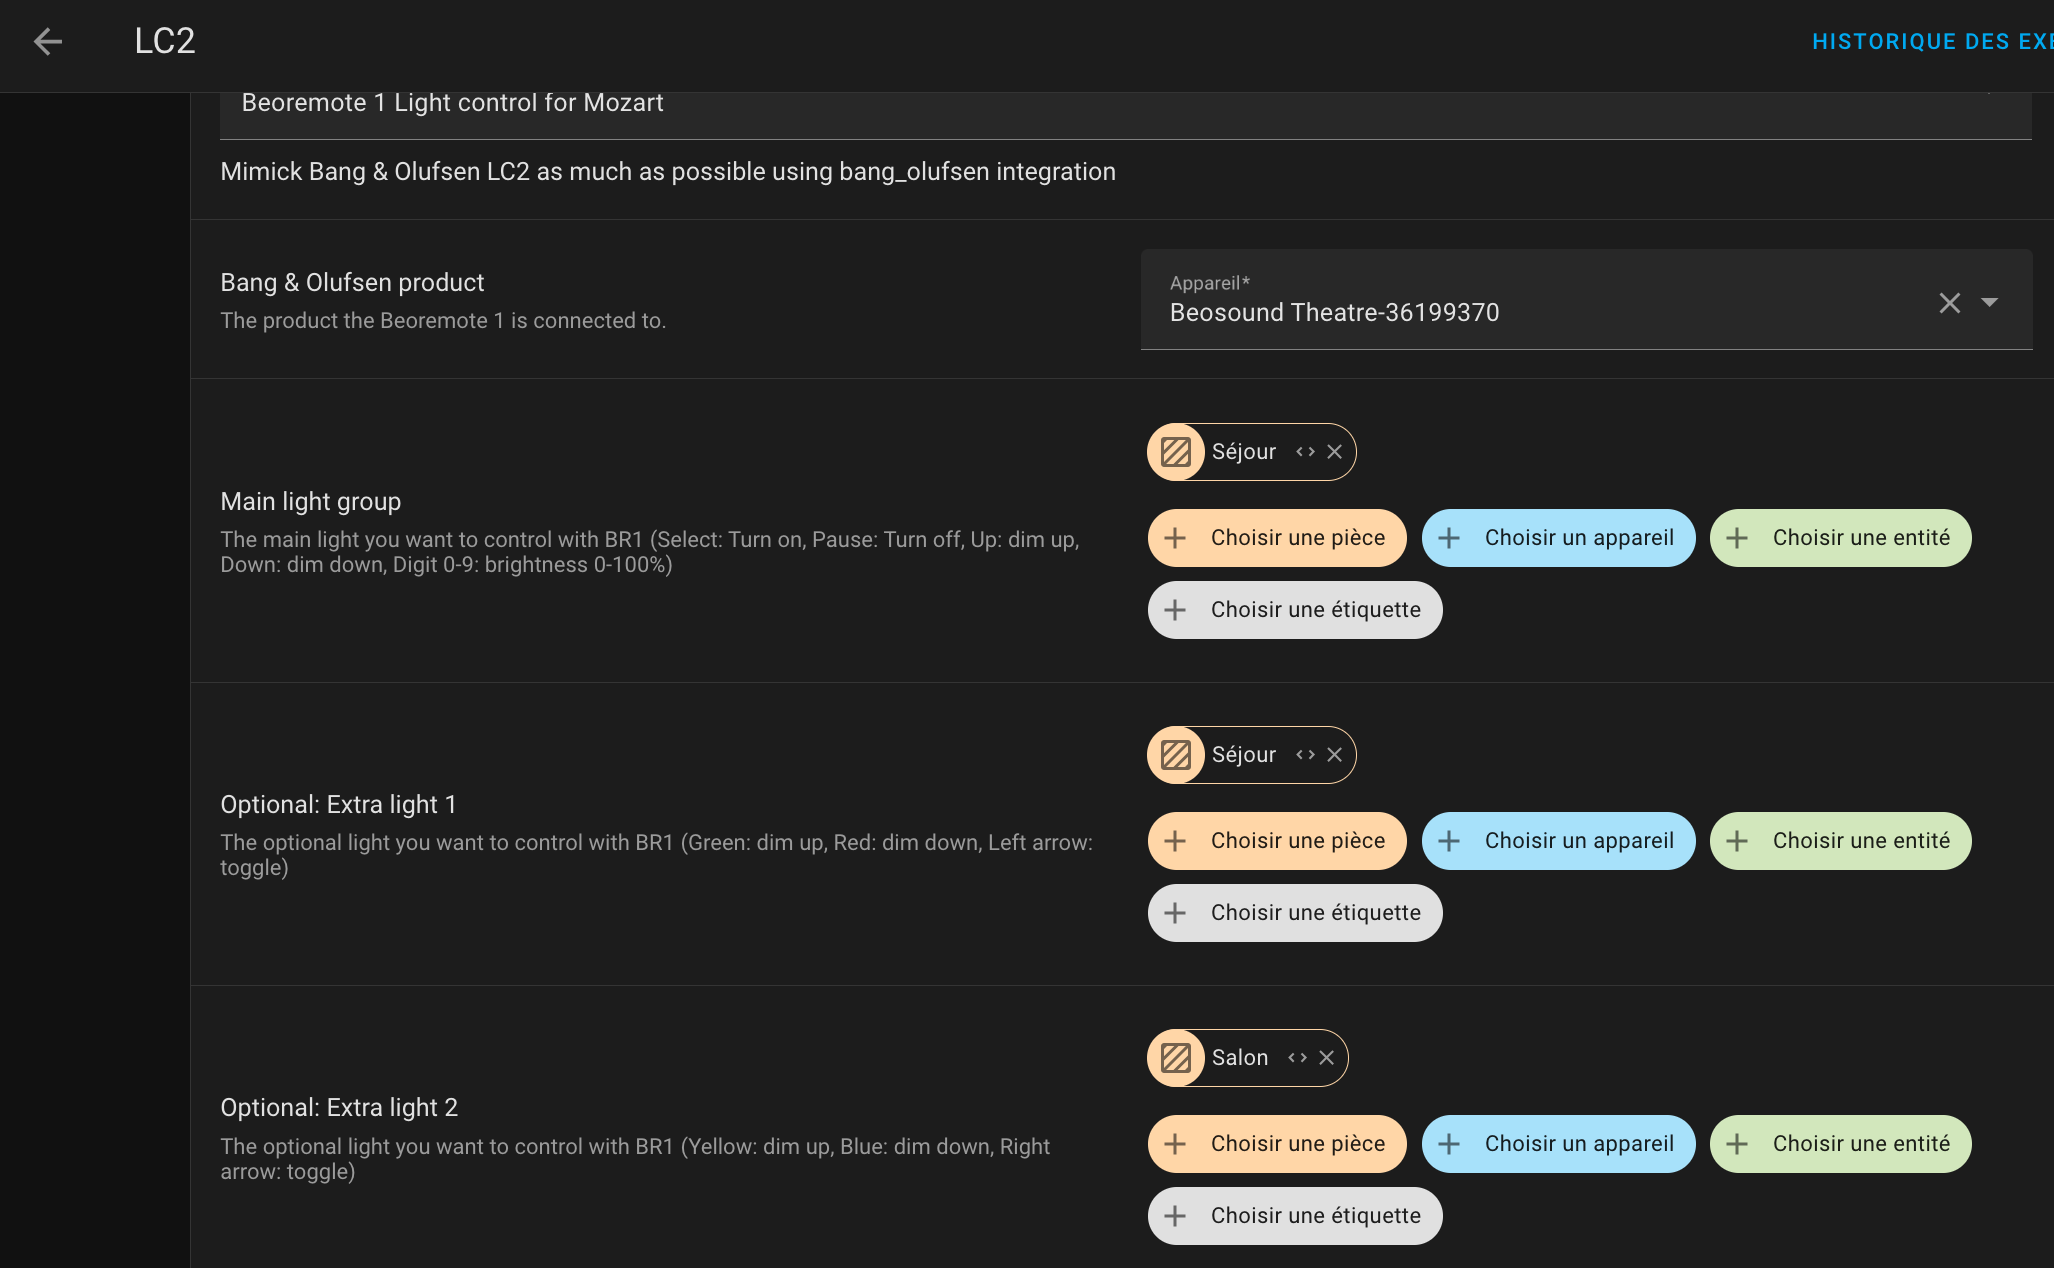
Task: Choisir un appareil for Extra light 2
Action: 1558,1144
